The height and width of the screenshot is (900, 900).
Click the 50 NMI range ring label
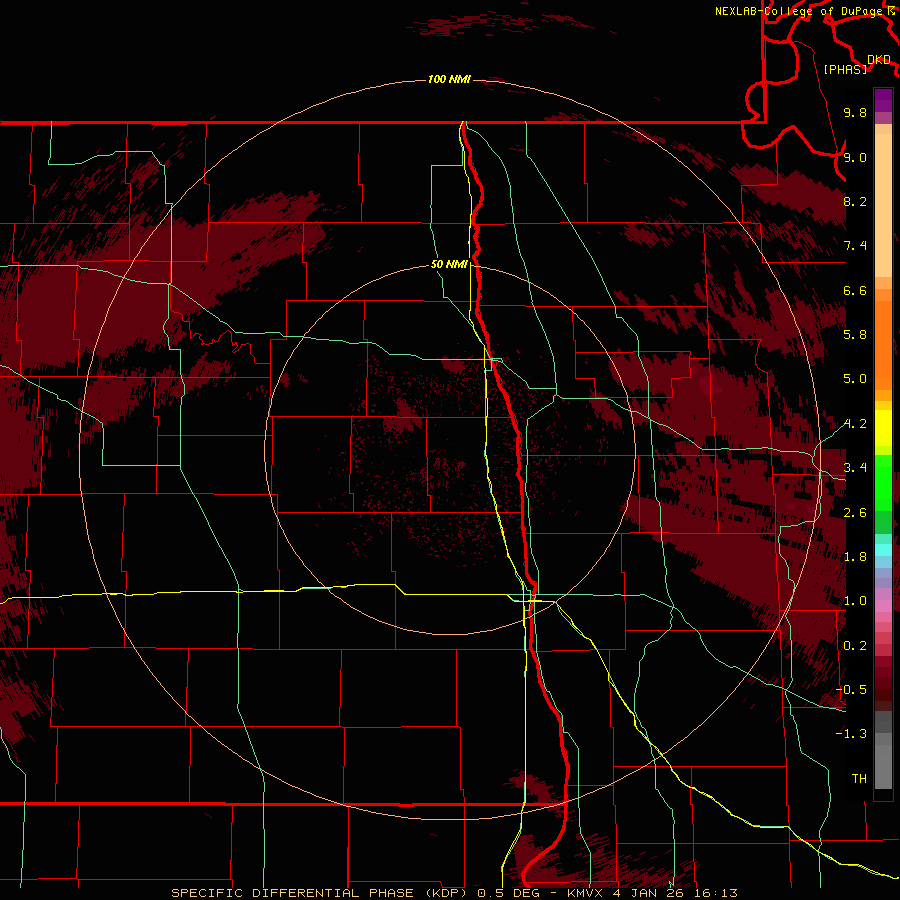point(449,265)
